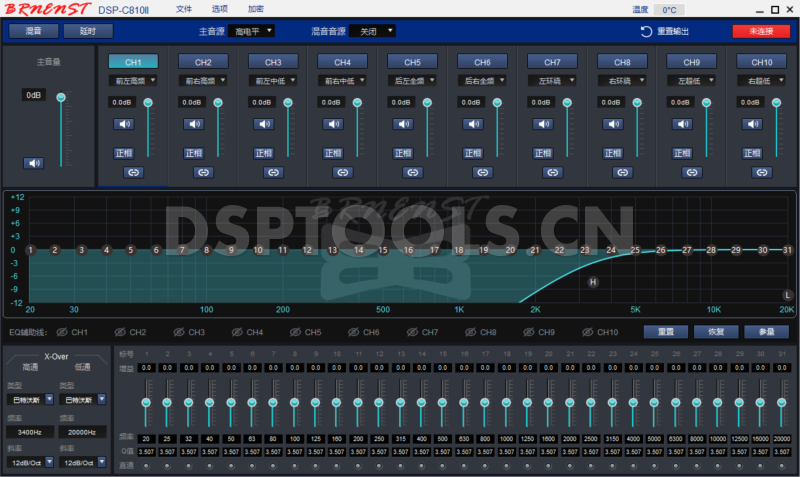This screenshot has height=477, width=800.
Task: Click the link icon under CH1
Action: click(133, 172)
